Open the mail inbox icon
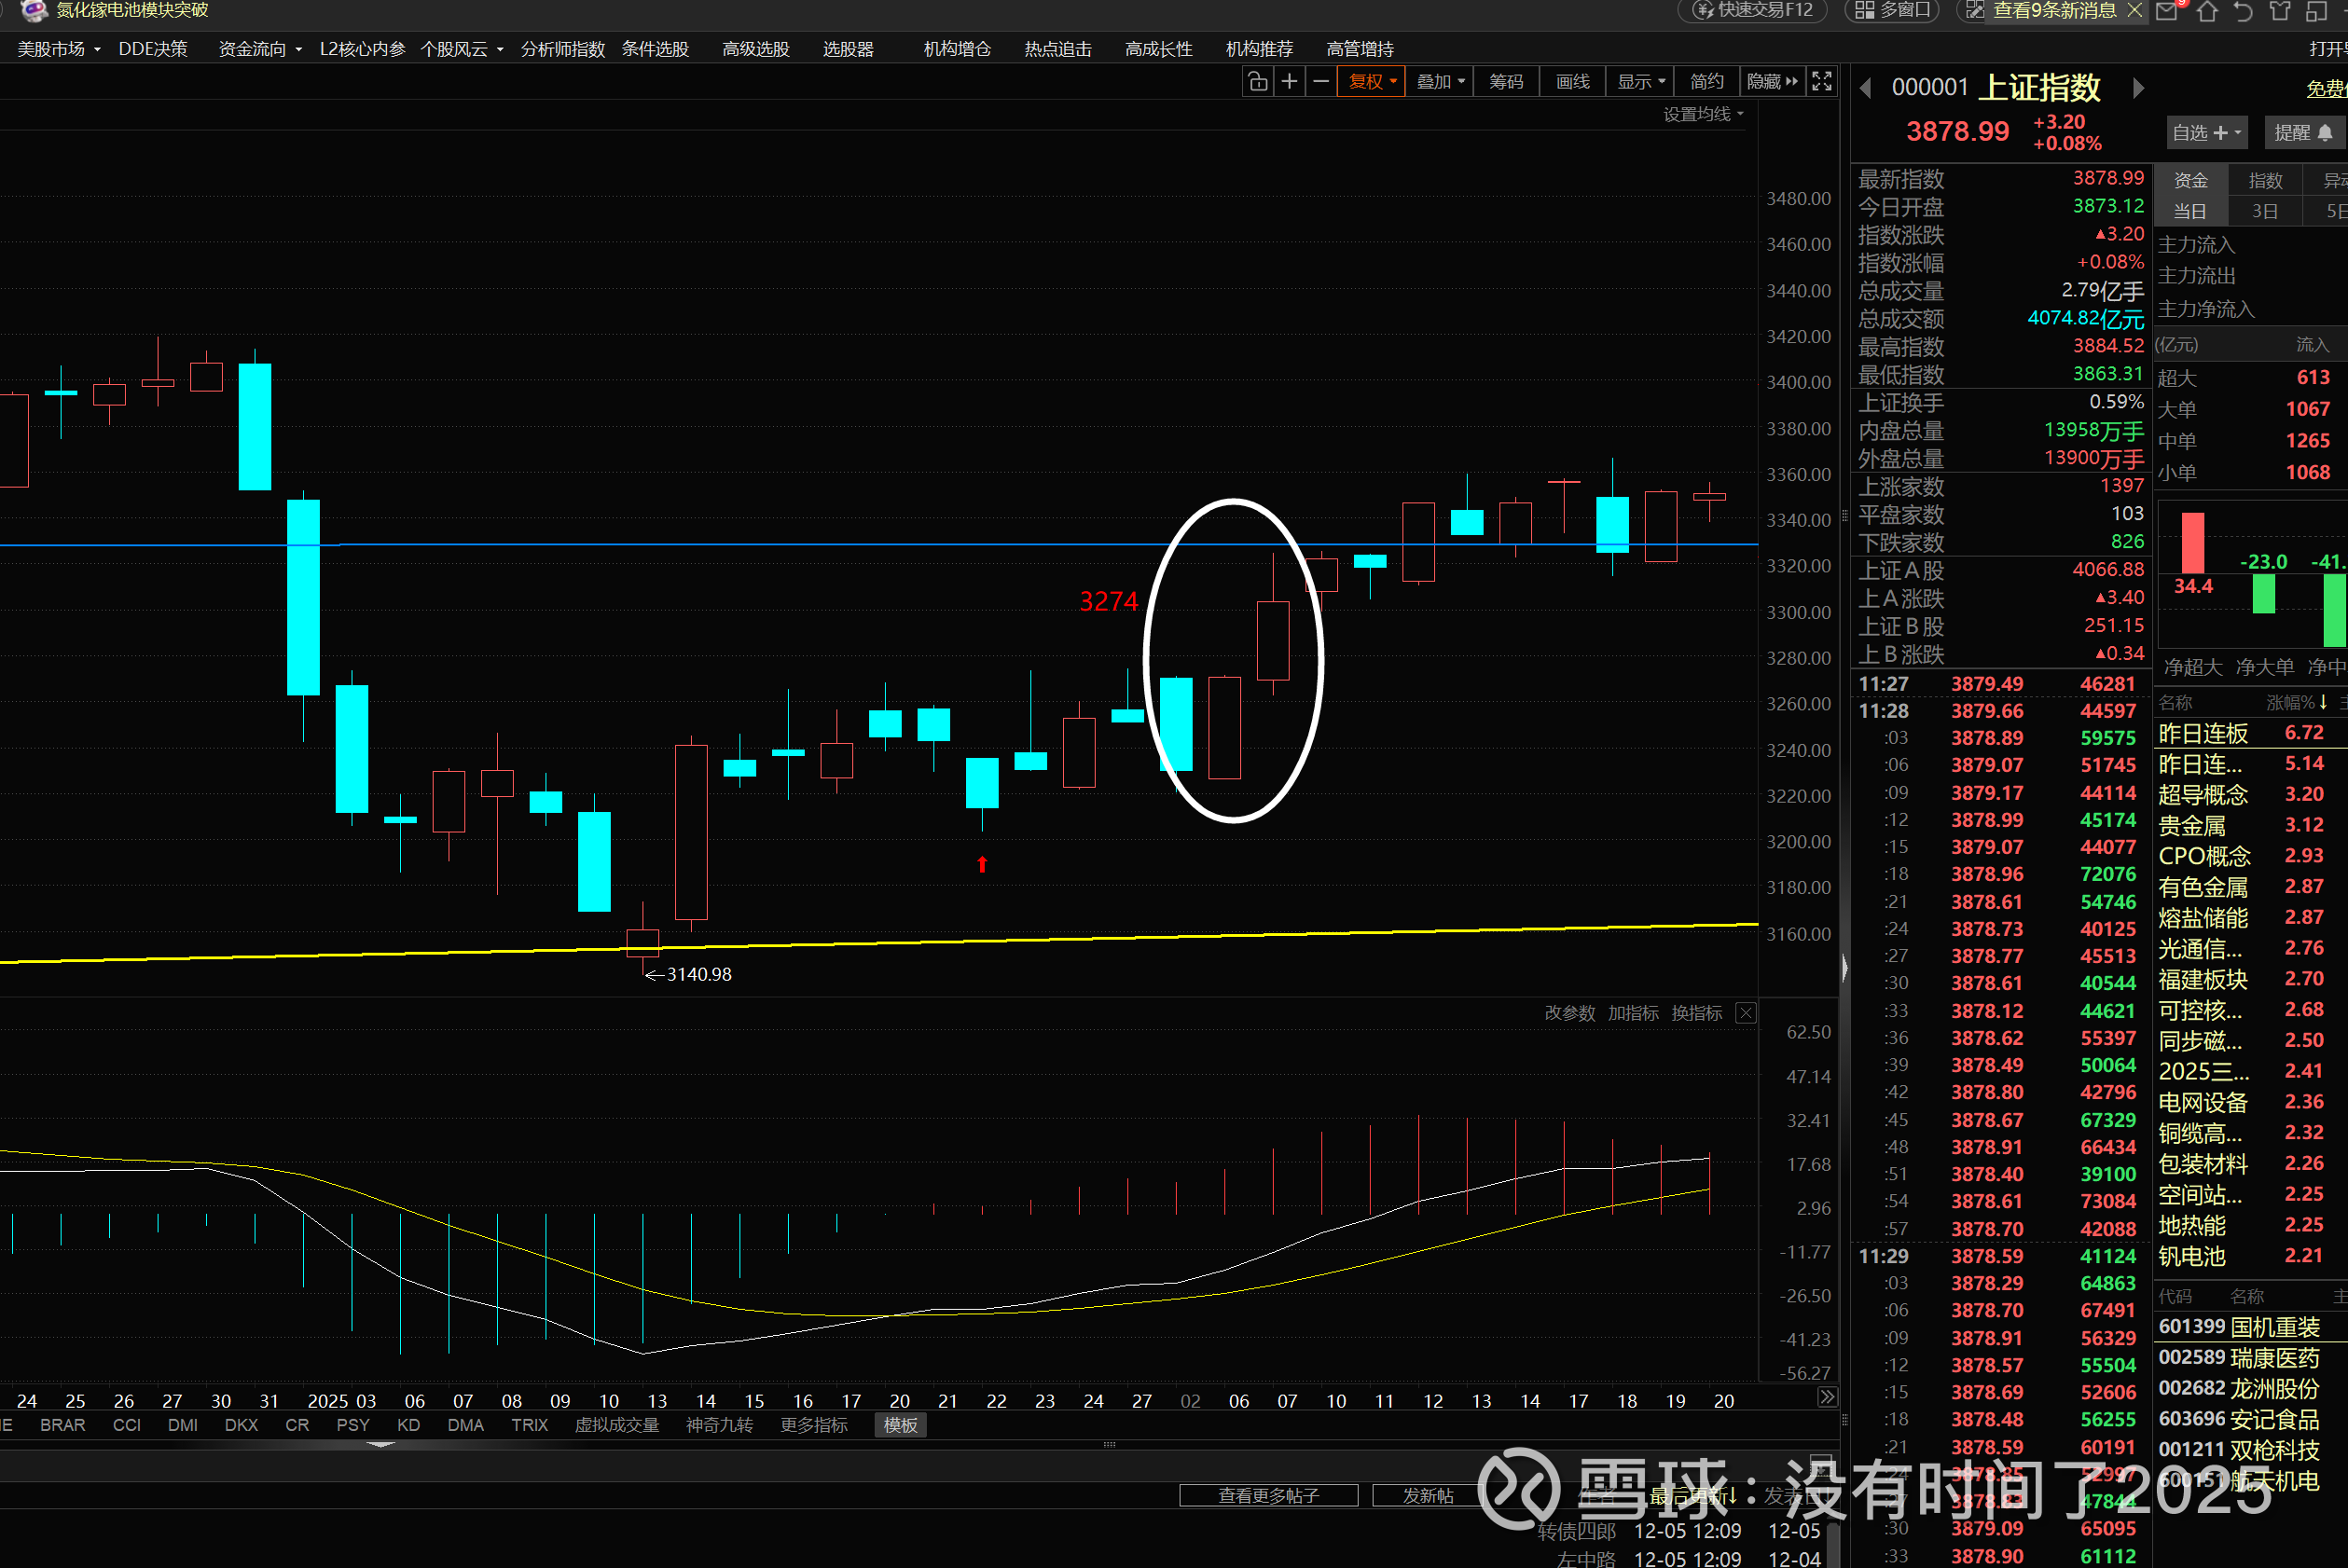Image resolution: width=2348 pixels, height=1568 pixels. [x=2167, y=12]
